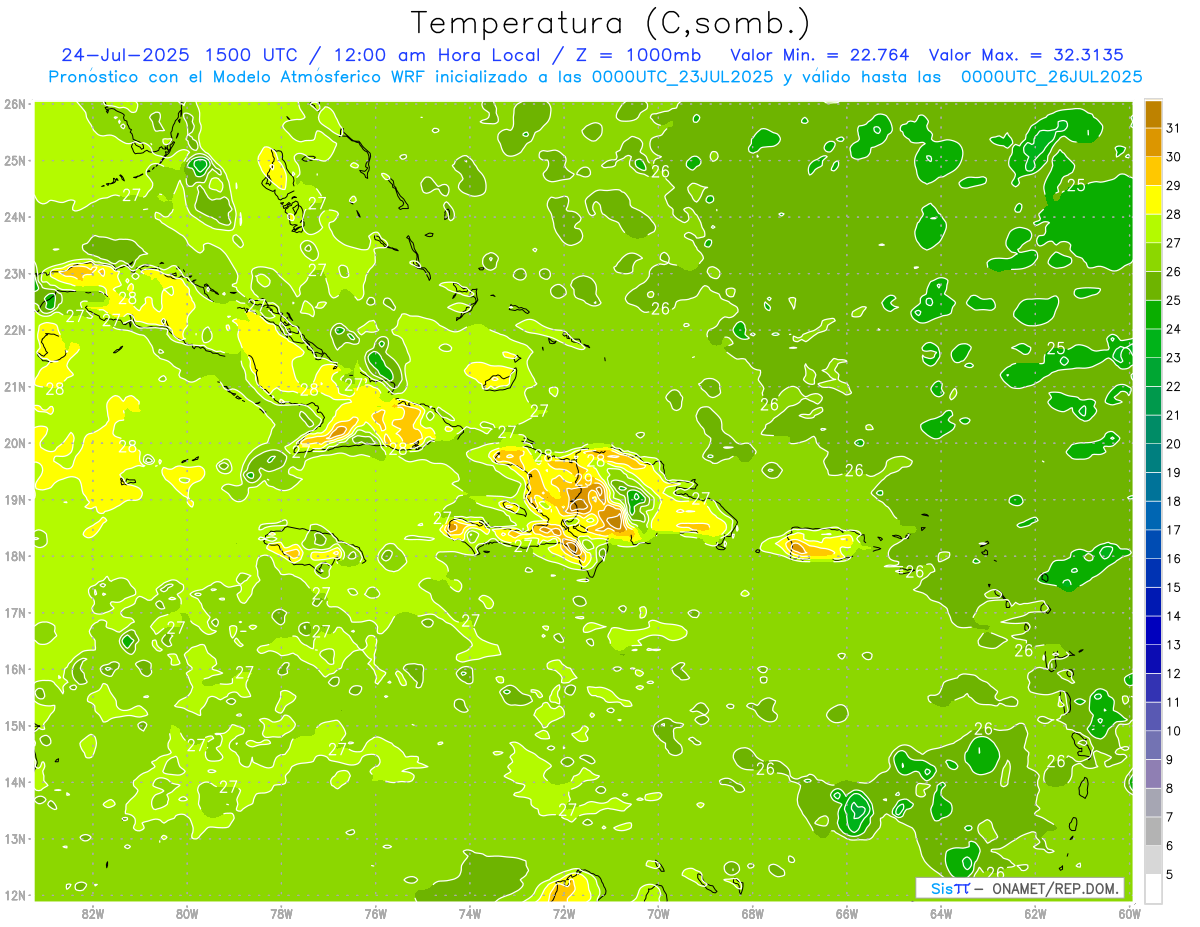Select the purple legend swatch between 9 and 10
The height and width of the screenshot is (927, 1200).
[x=1153, y=745]
